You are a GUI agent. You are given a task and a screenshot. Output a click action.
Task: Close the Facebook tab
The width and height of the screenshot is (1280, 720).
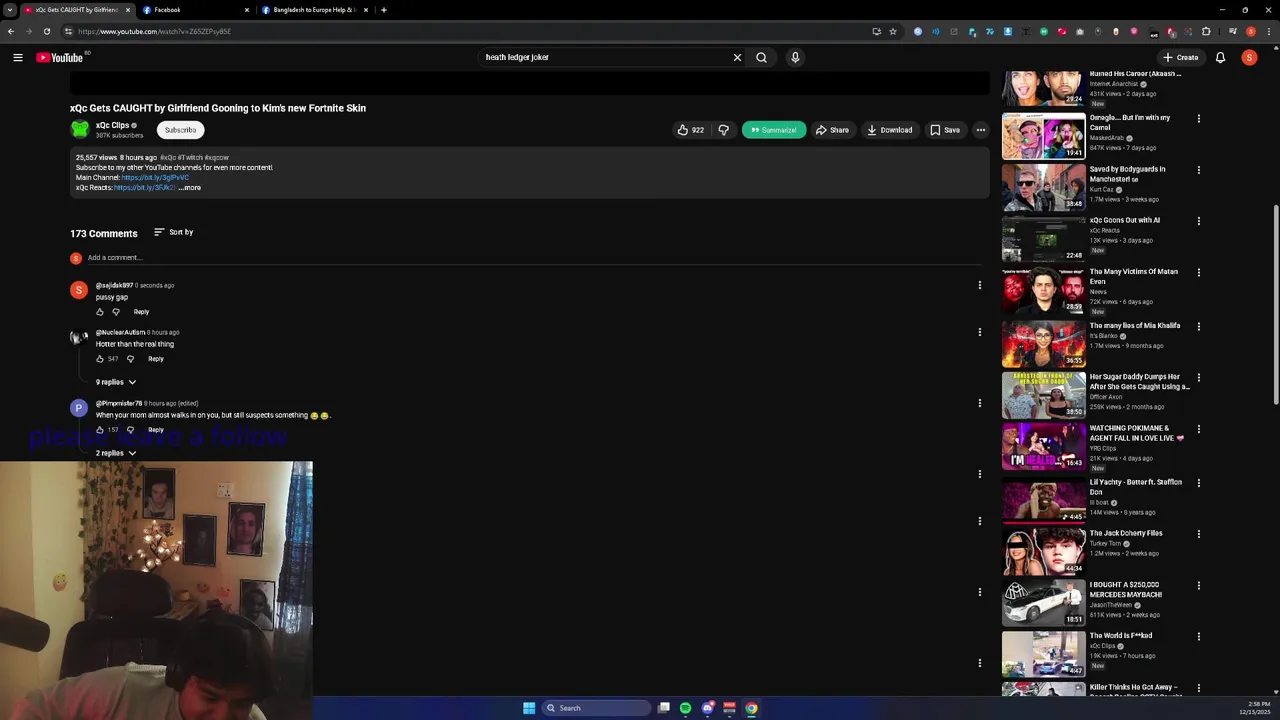tap(247, 10)
